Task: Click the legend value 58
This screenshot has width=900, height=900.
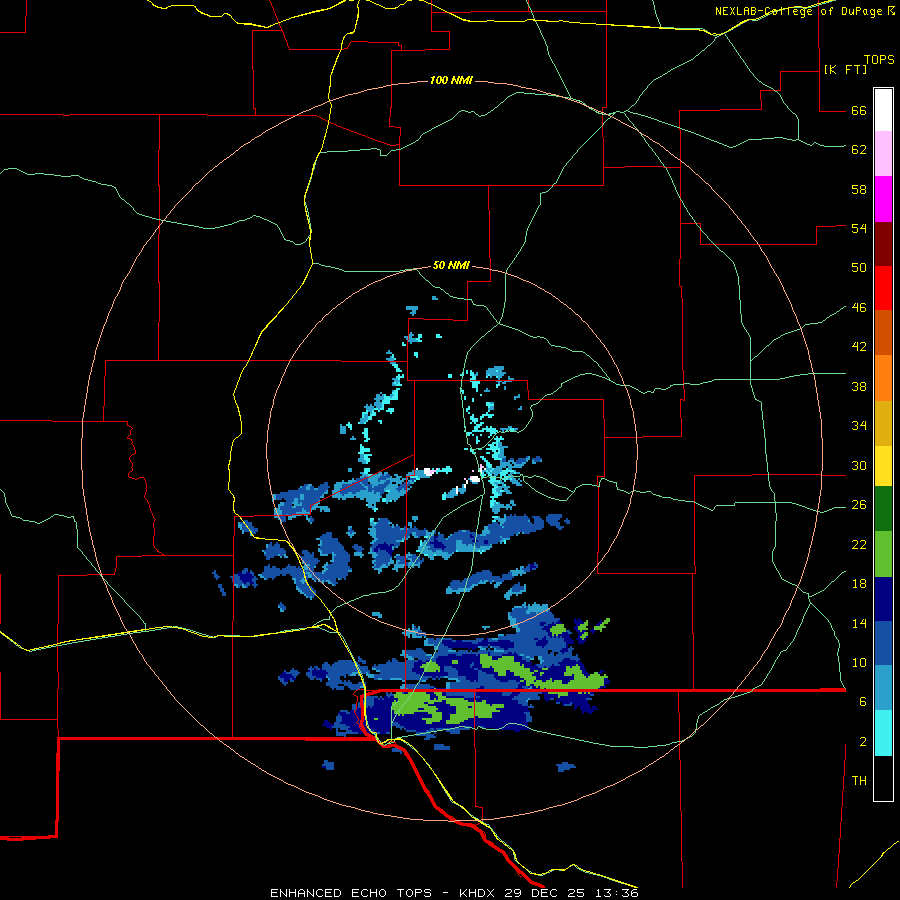Action: (x=859, y=189)
